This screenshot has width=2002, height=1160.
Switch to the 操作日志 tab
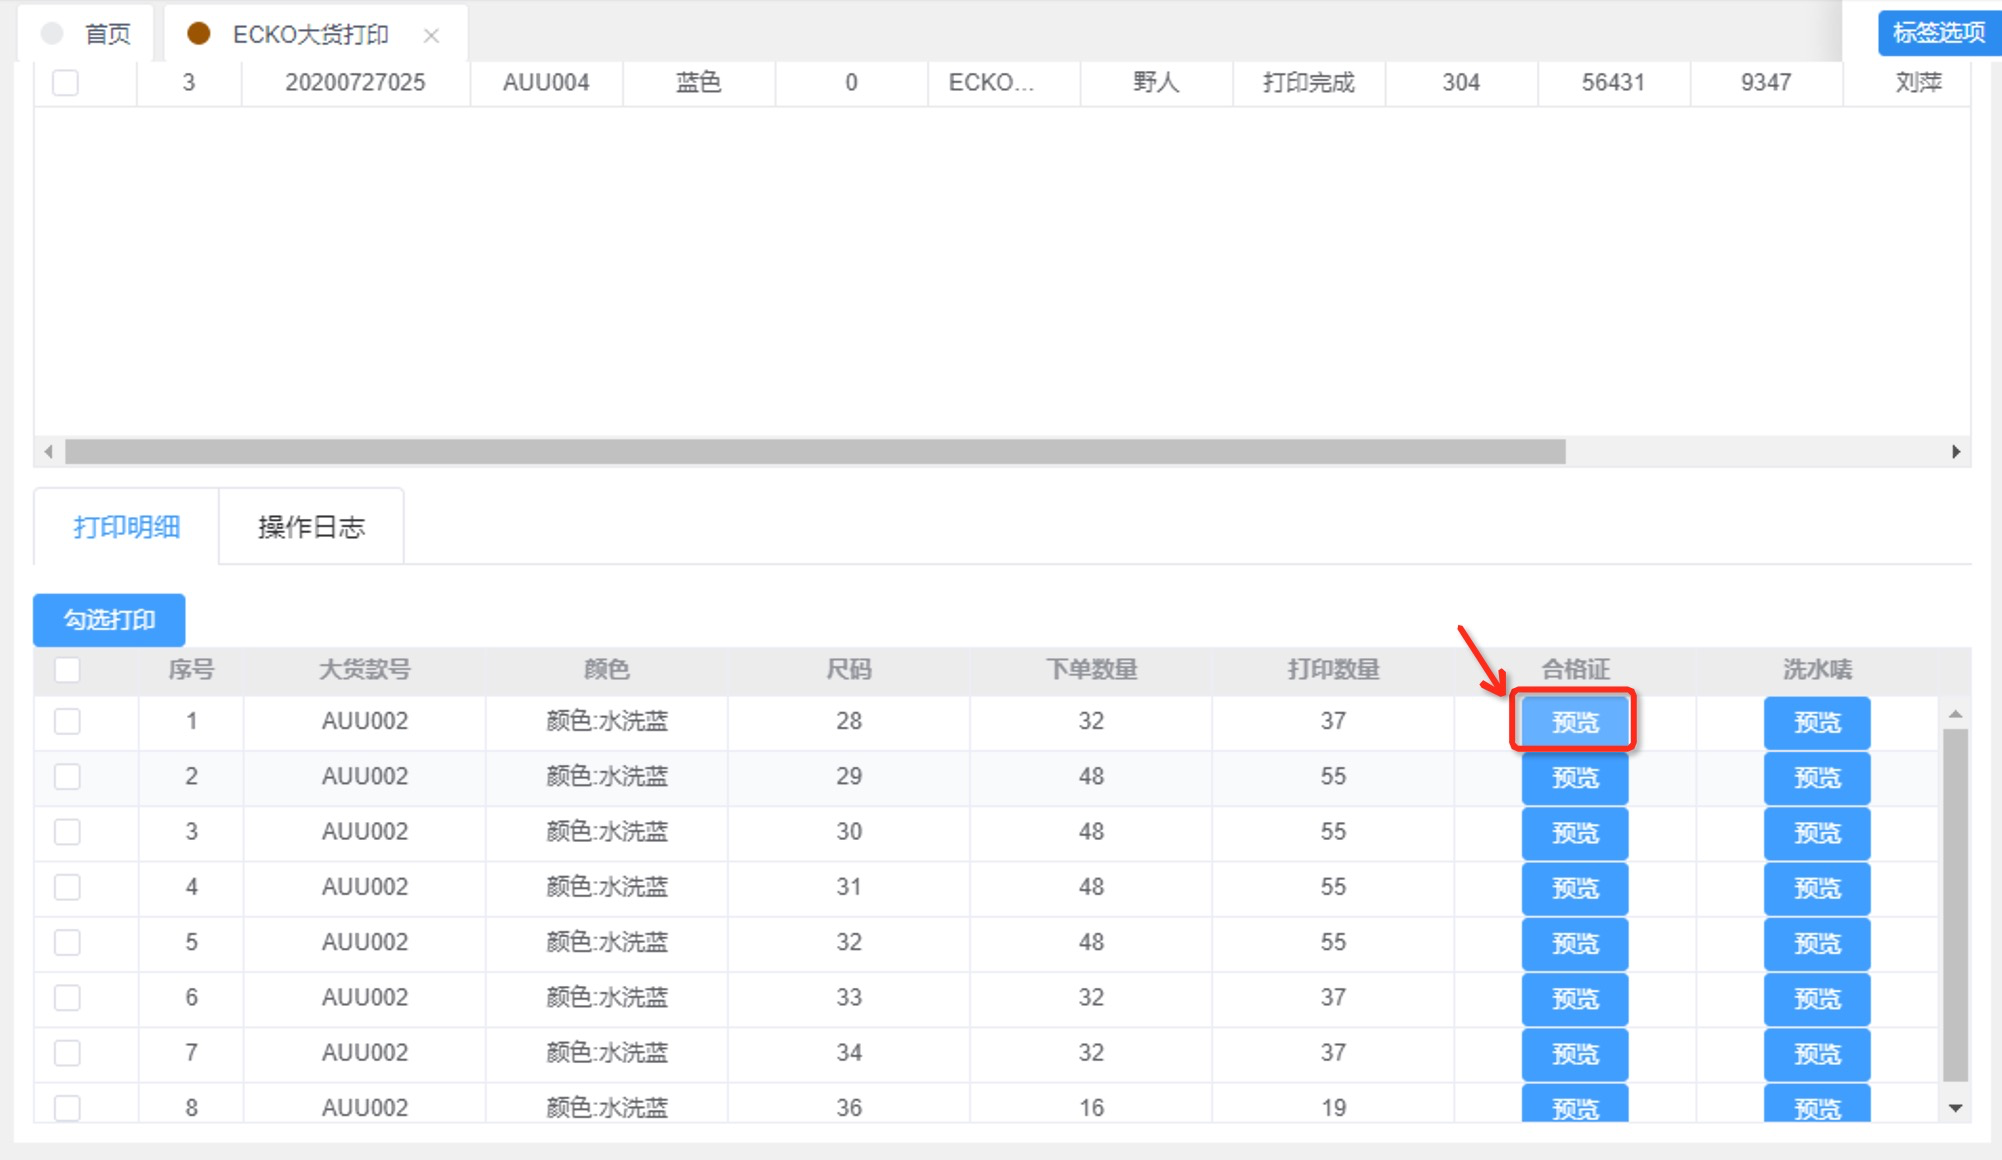pyautogui.click(x=311, y=527)
